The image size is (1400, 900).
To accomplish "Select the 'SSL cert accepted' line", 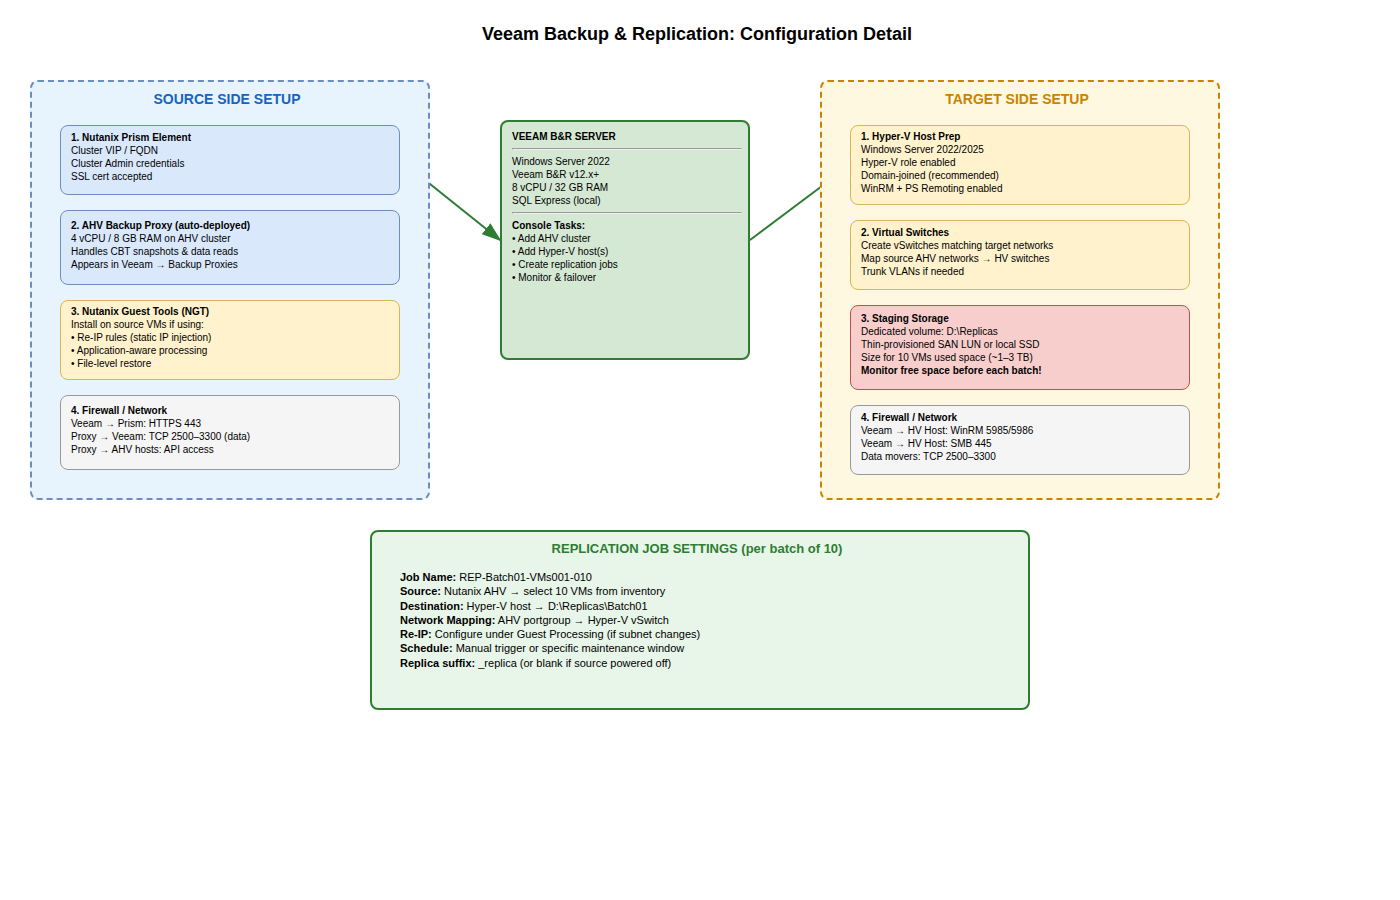I will tap(112, 176).
